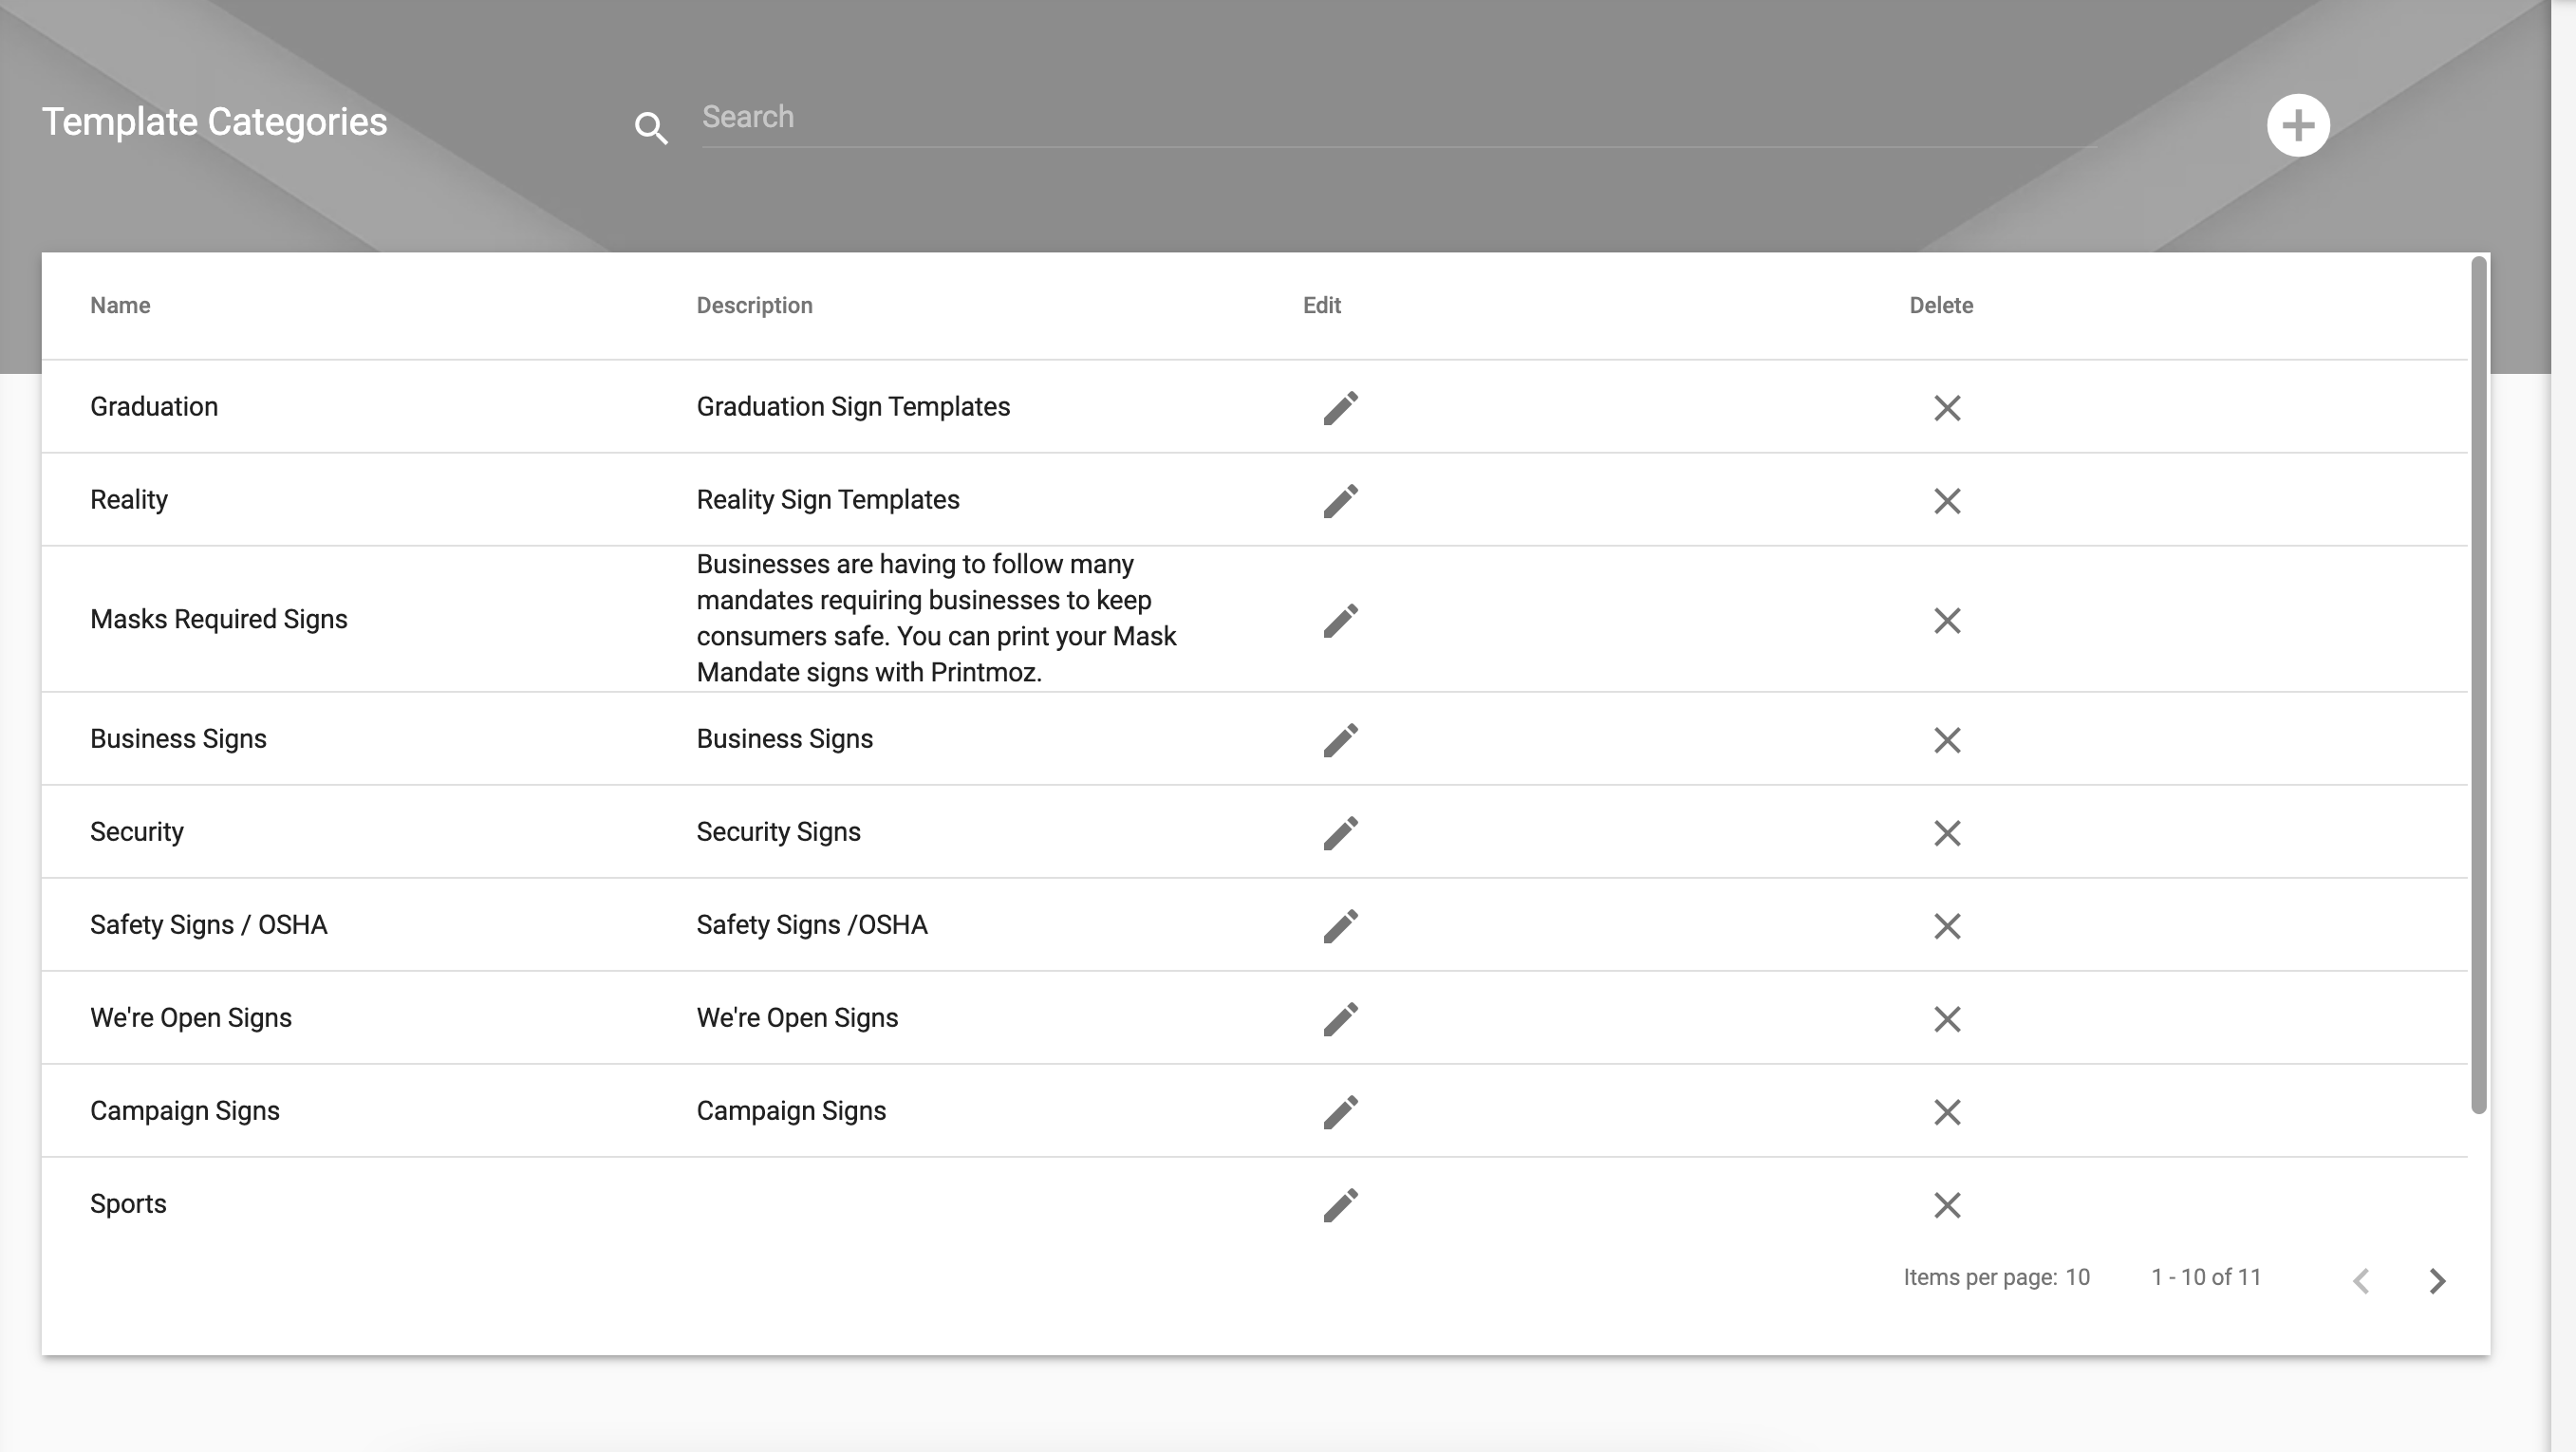Click the Items per page label

[1979, 1278]
